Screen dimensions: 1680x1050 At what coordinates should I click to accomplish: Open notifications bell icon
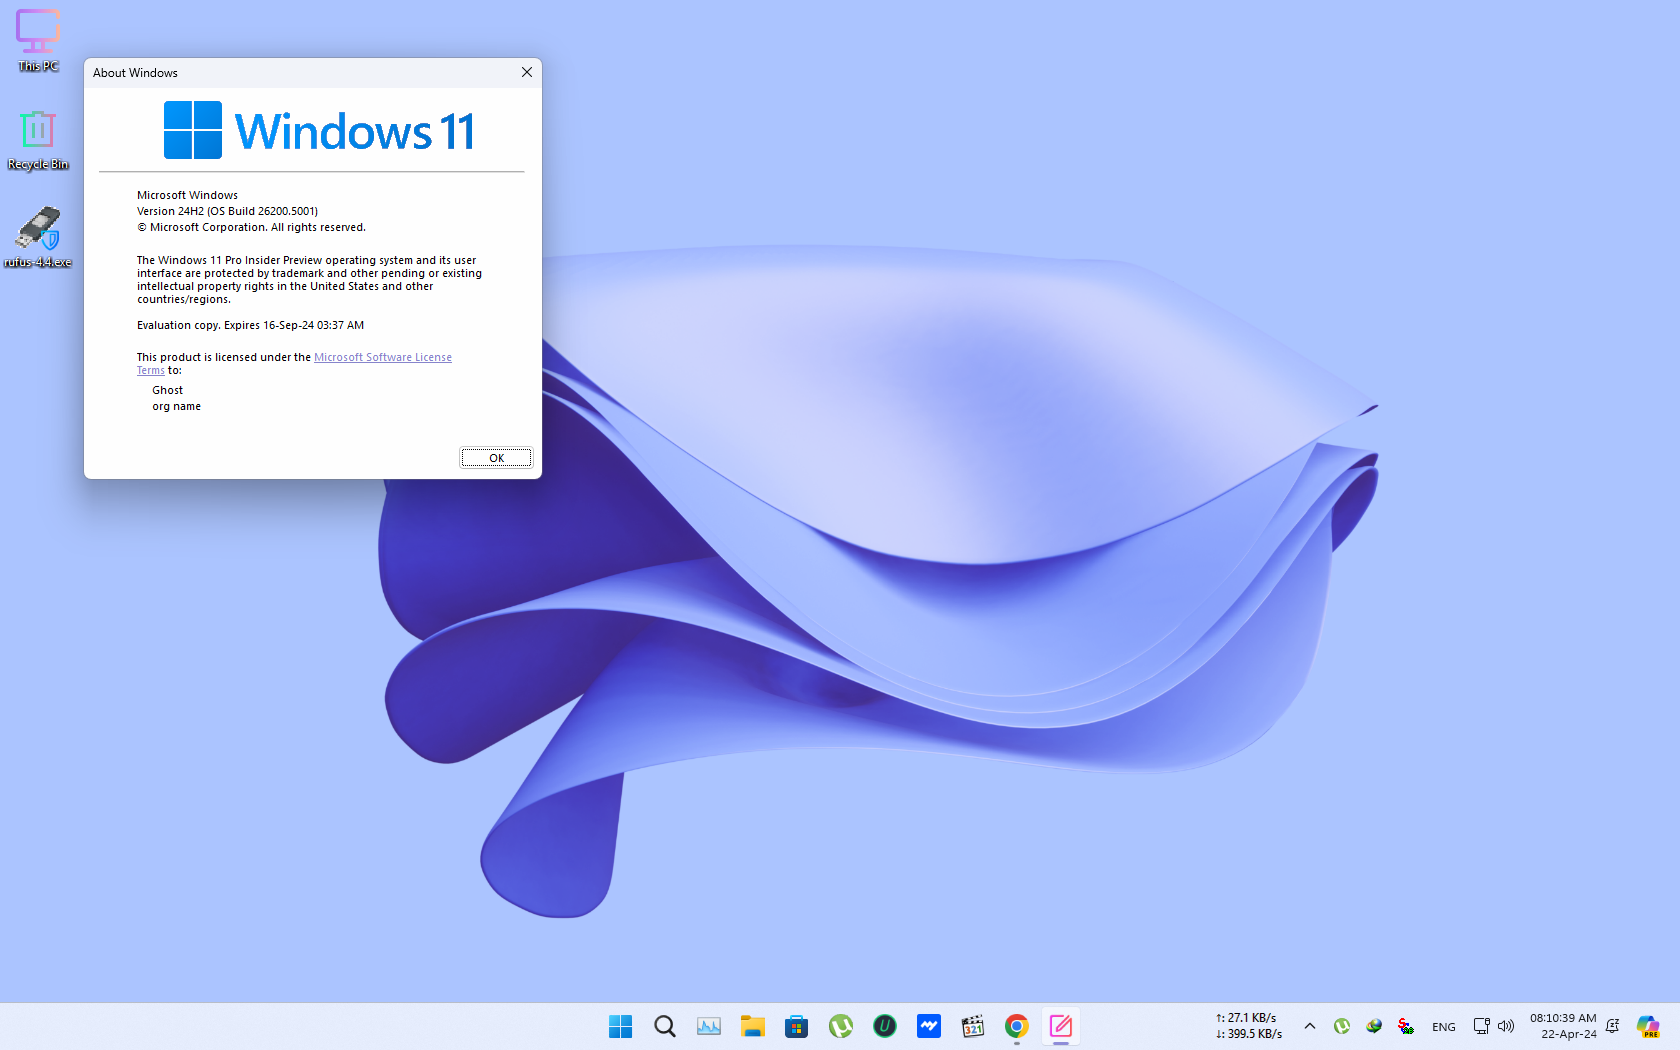pyautogui.click(x=1613, y=1026)
